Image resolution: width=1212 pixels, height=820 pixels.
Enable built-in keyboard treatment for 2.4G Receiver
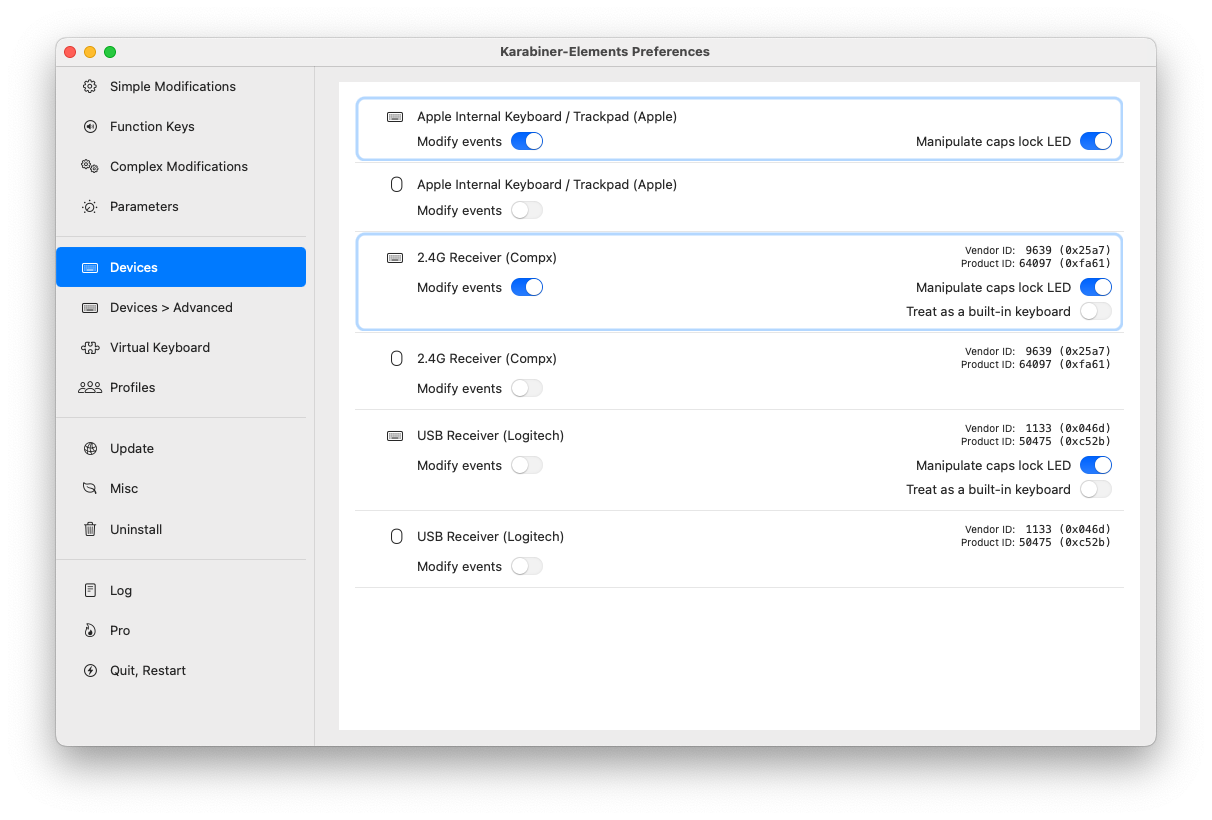1096,311
